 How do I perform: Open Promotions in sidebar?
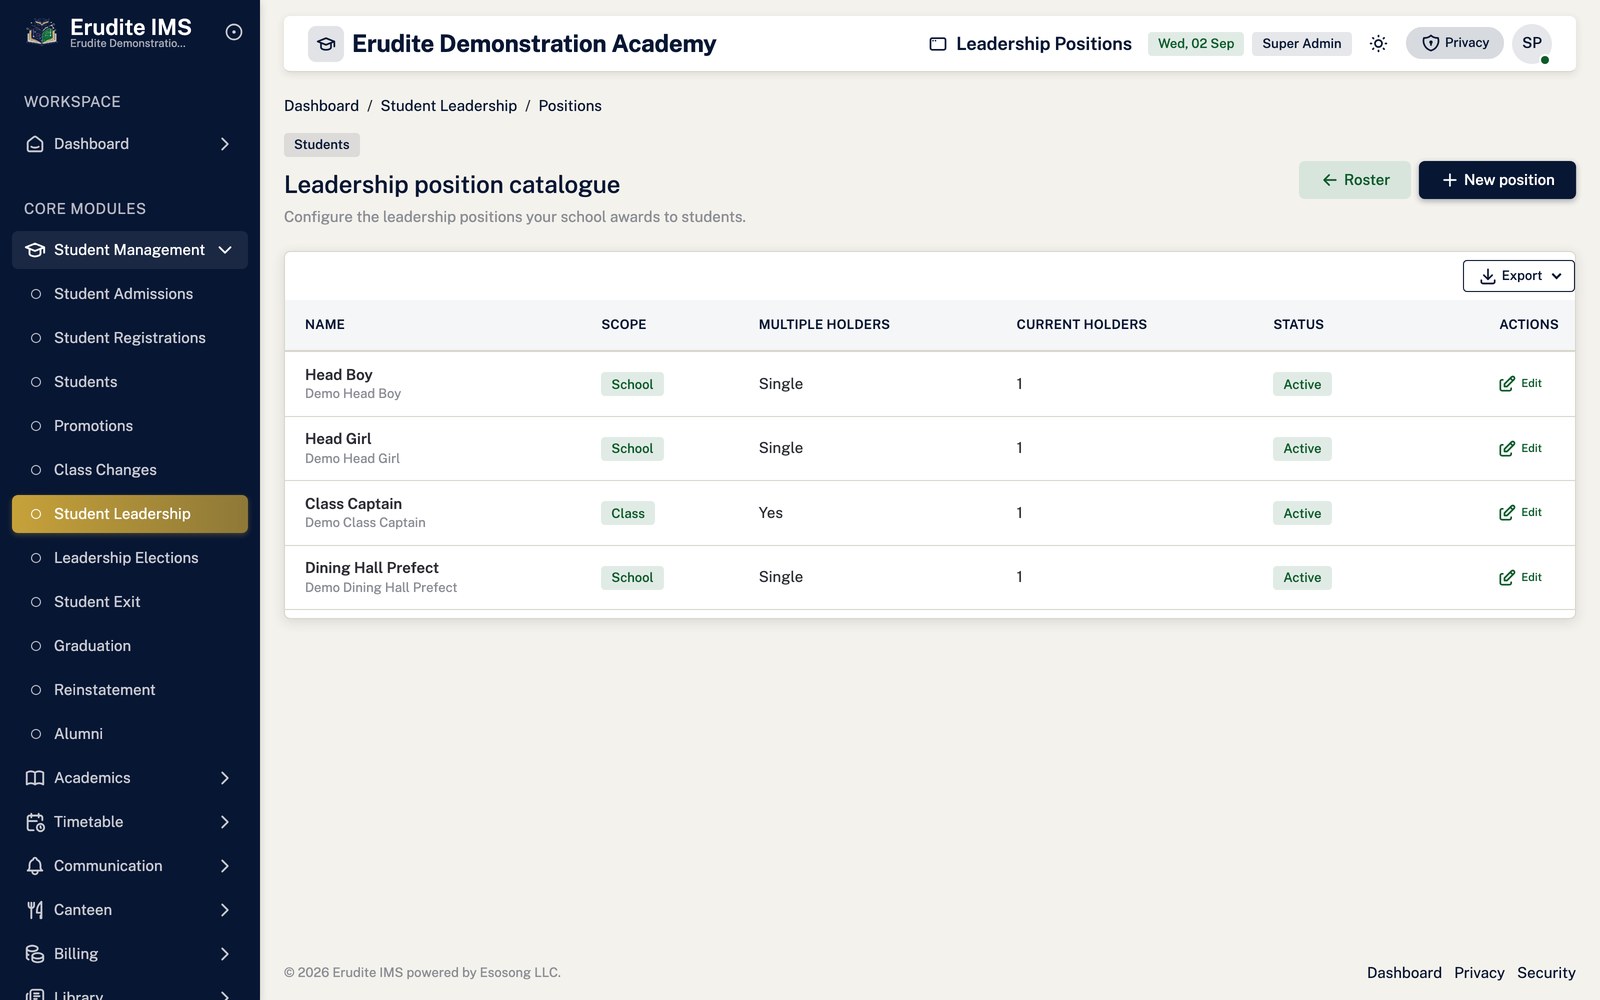tap(130, 426)
